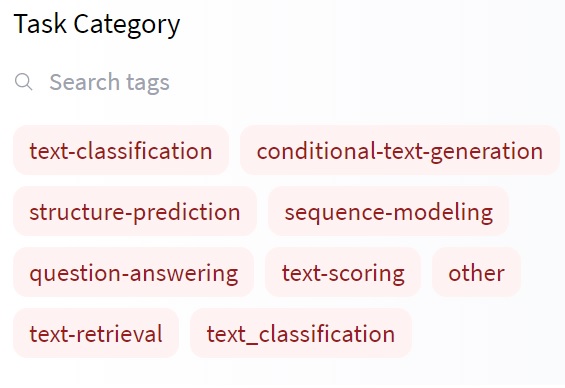Image resolution: width=565 pixels, height=388 pixels.
Task: Click the word 'answering' in question-answering tag
Action: click(184, 273)
